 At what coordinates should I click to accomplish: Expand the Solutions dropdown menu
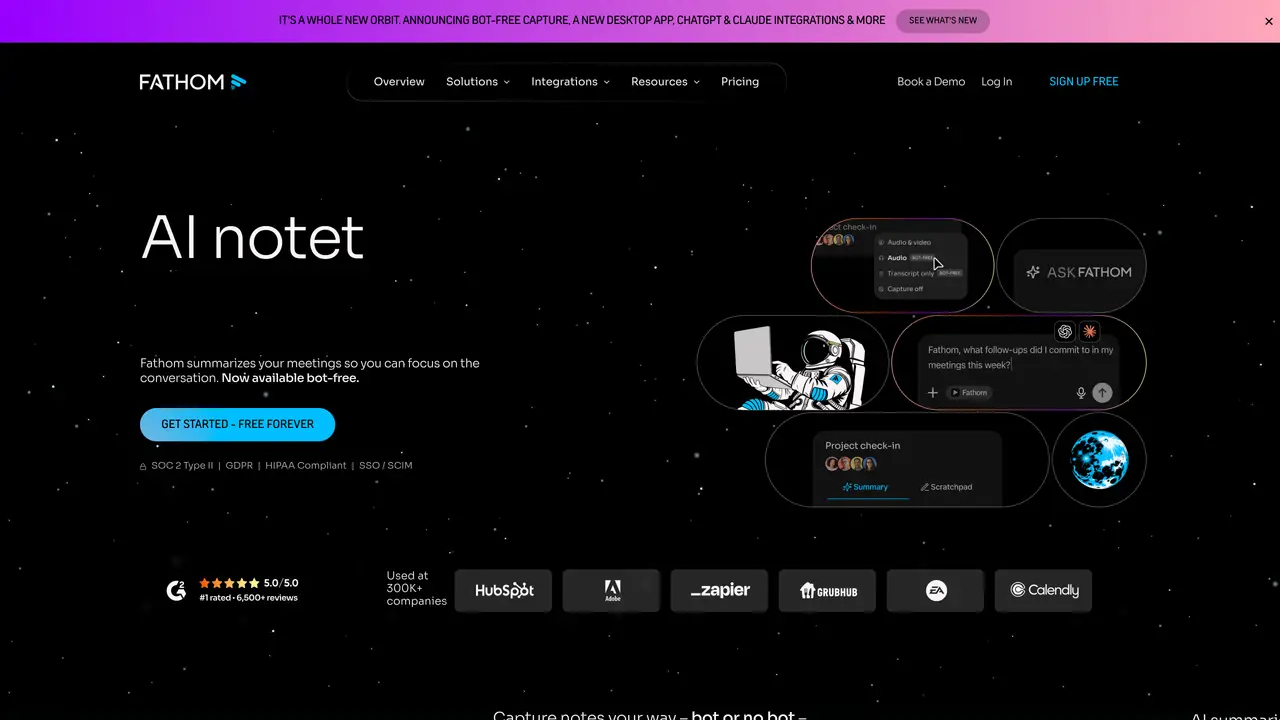pyautogui.click(x=478, y=82)
